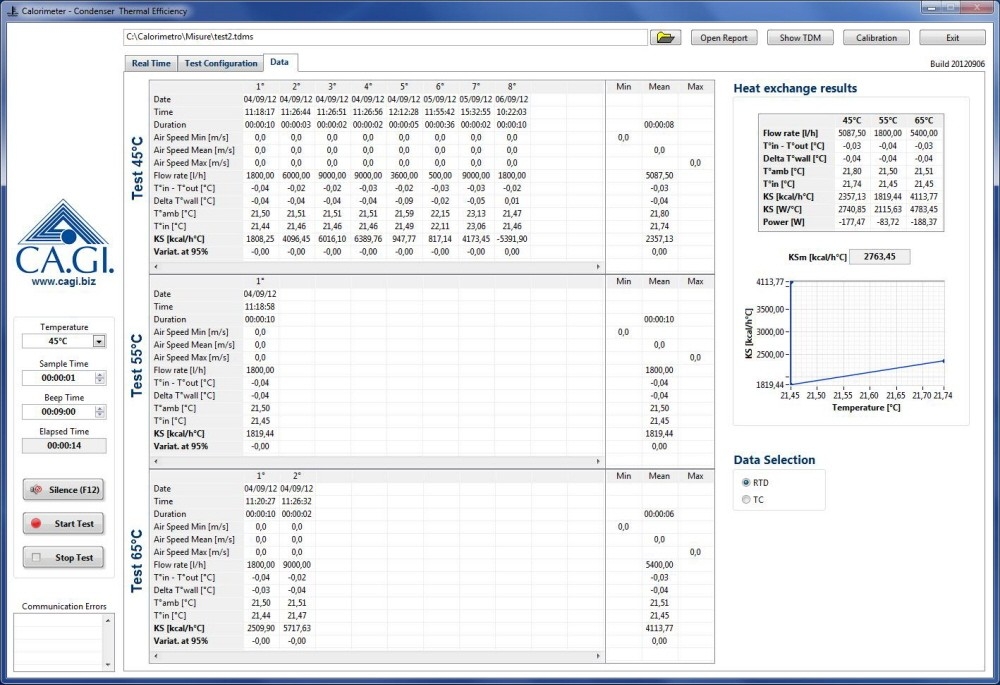Open the Temperature 45°C dropdown
The height and width of the screenshot is (685, 1000).
(x=99, y=341)
